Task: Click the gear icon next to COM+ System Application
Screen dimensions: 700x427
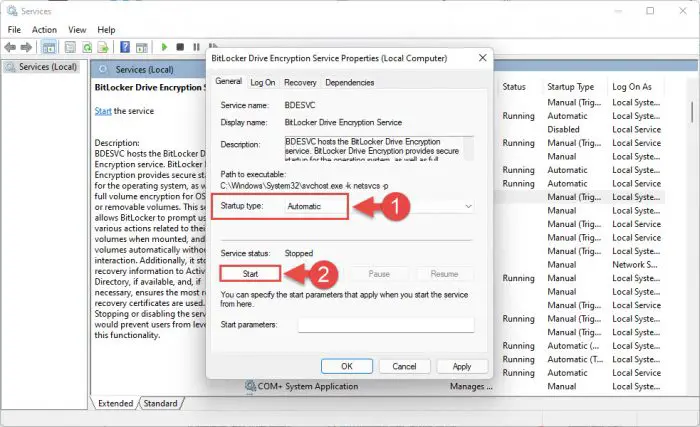Action: click(250, 386)
